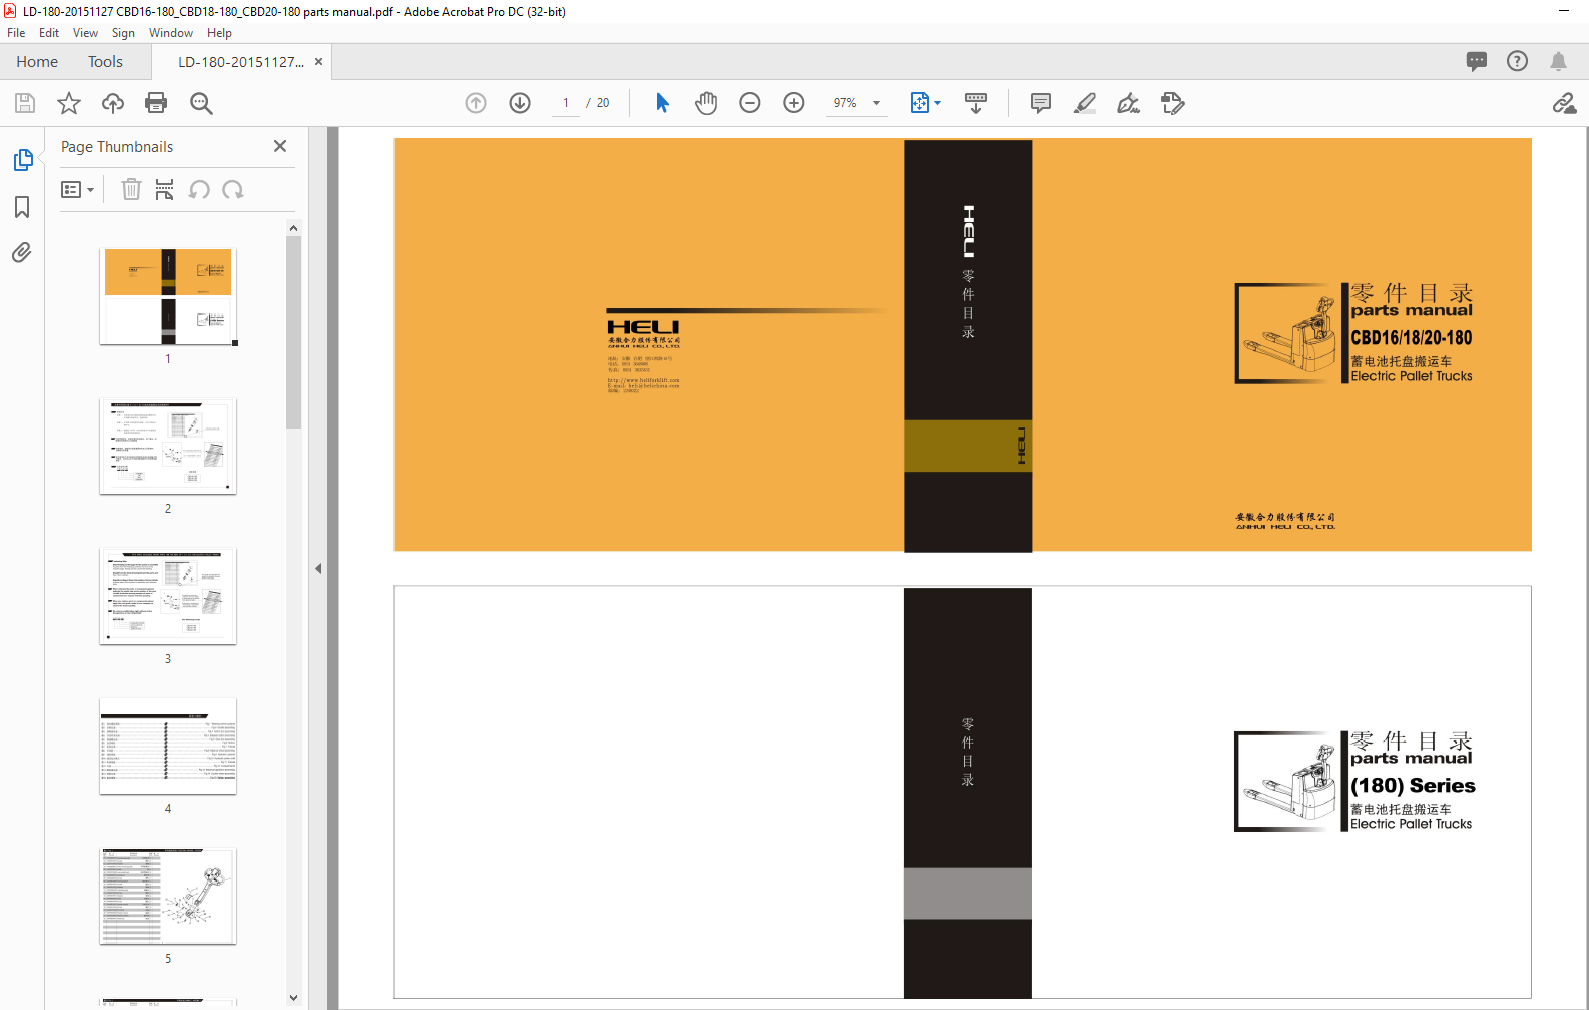
Task: Add file to starred with star icon
Action: [x=69, y=103]
